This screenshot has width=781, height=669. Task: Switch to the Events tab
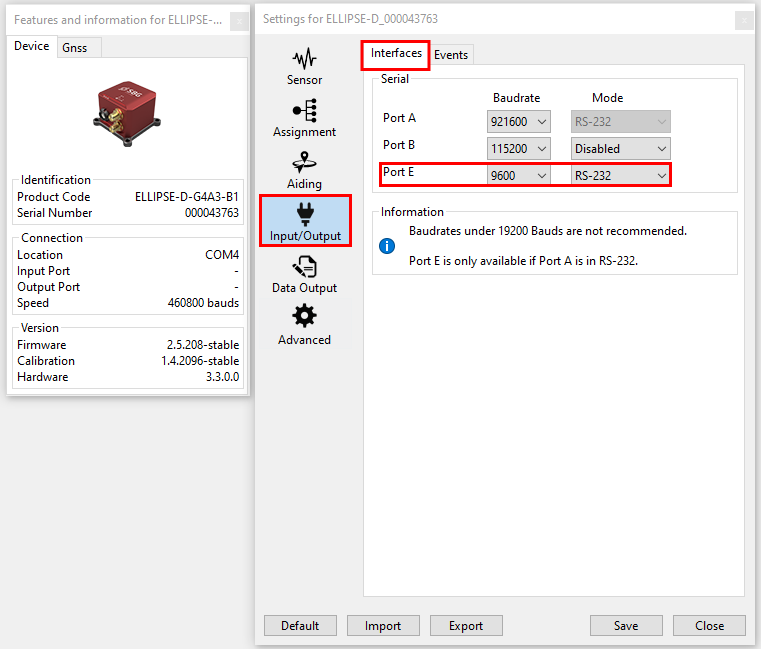pyautogui.click(x=451, y=55)
